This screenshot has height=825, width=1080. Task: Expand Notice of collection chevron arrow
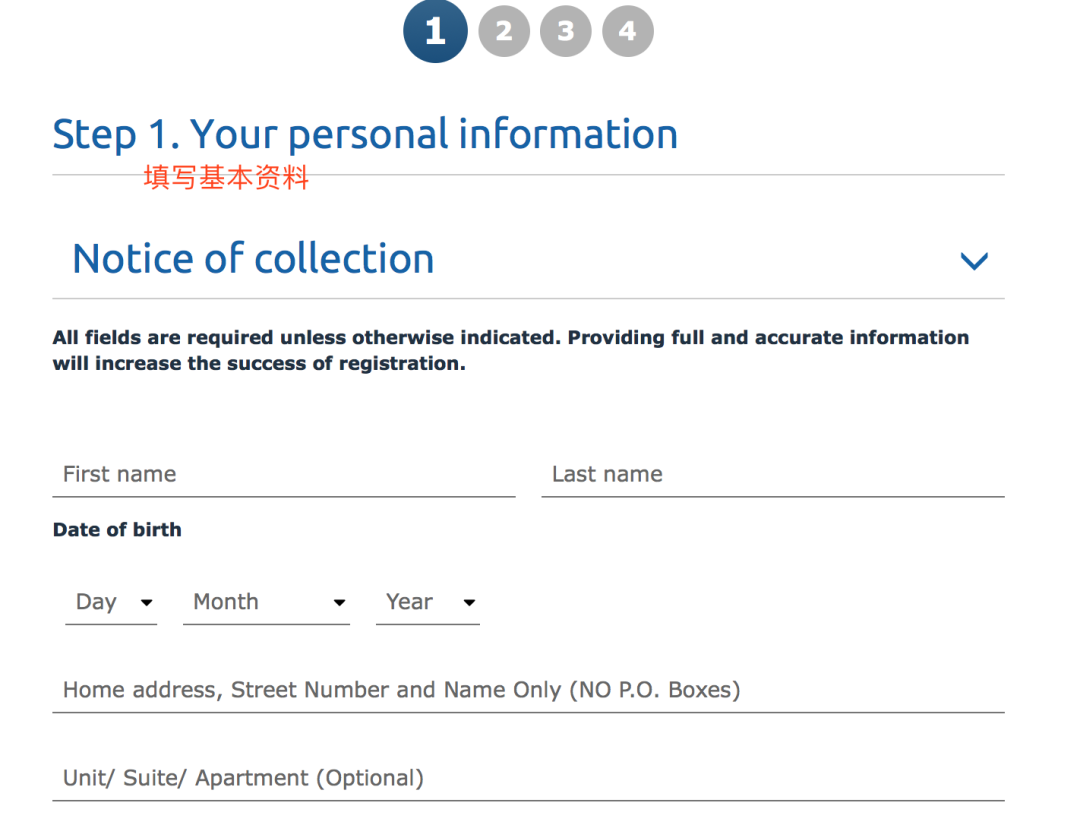(x=974, y=261)
